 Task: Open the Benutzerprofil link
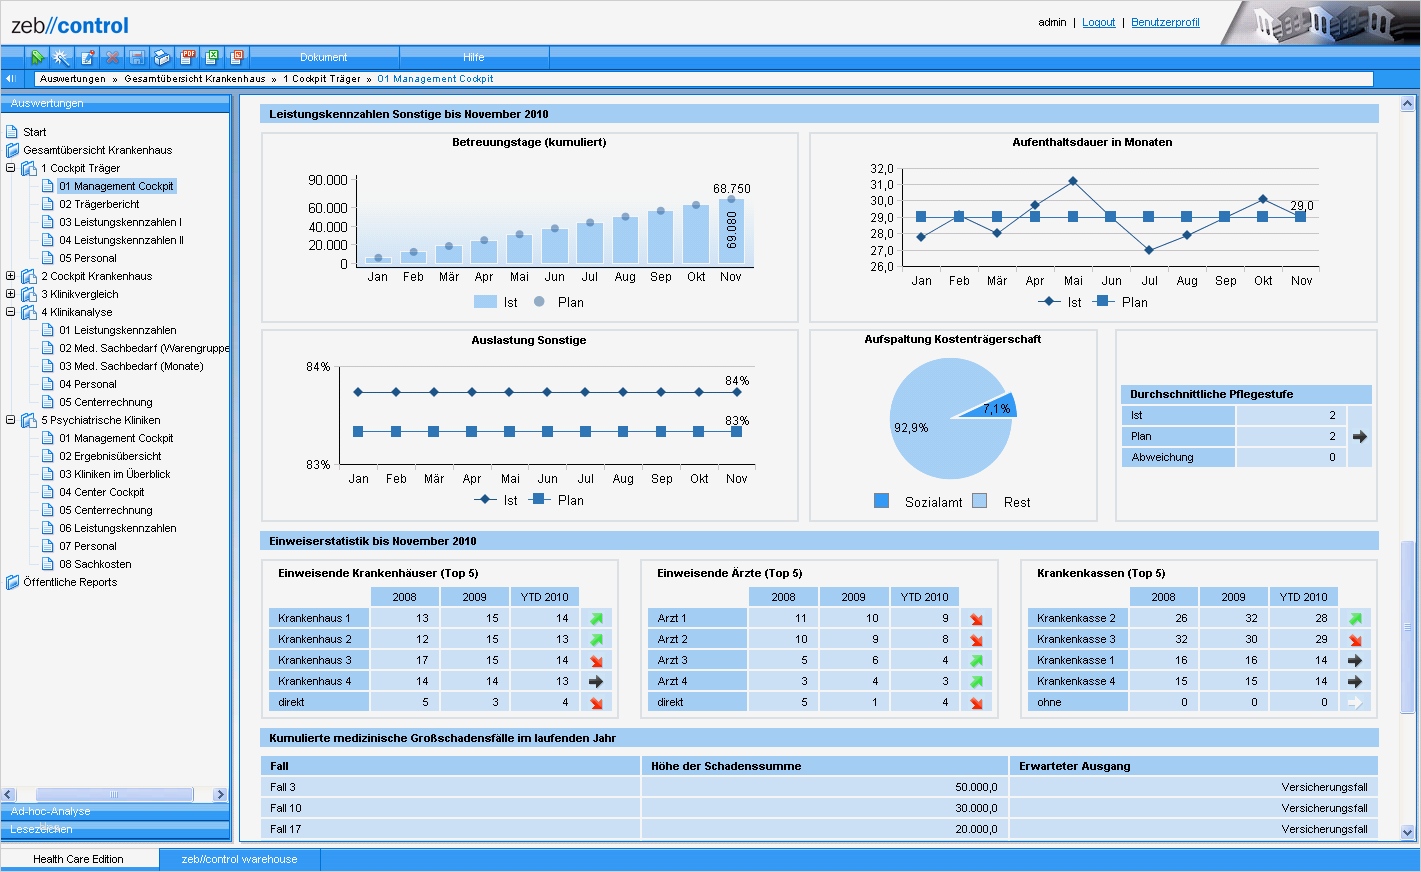[x=1165, y=22]
